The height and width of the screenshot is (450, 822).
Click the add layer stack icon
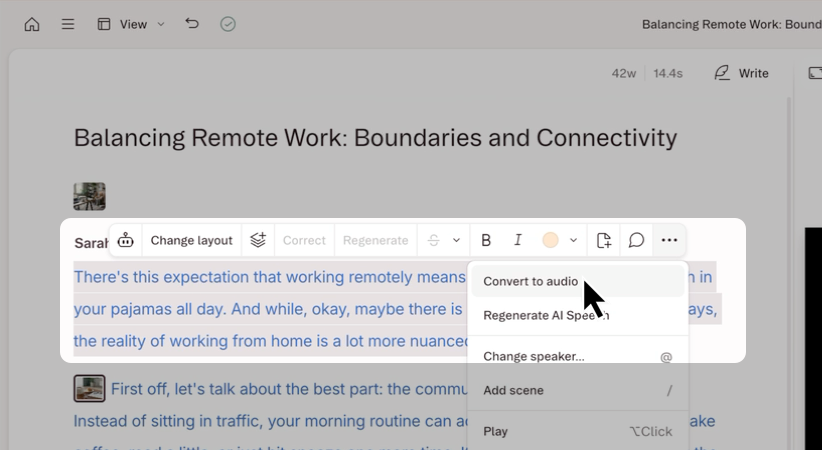click(x=258, y=240)
